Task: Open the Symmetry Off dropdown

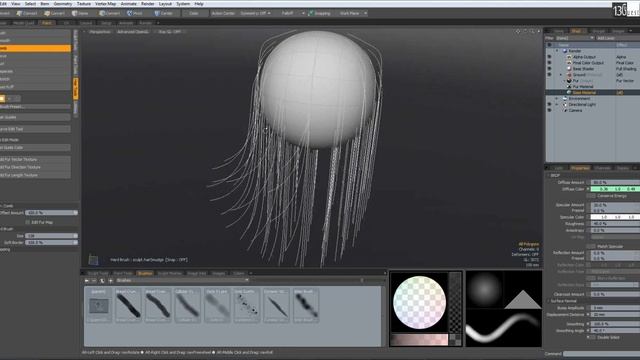Action: click(x=255, y=13)
